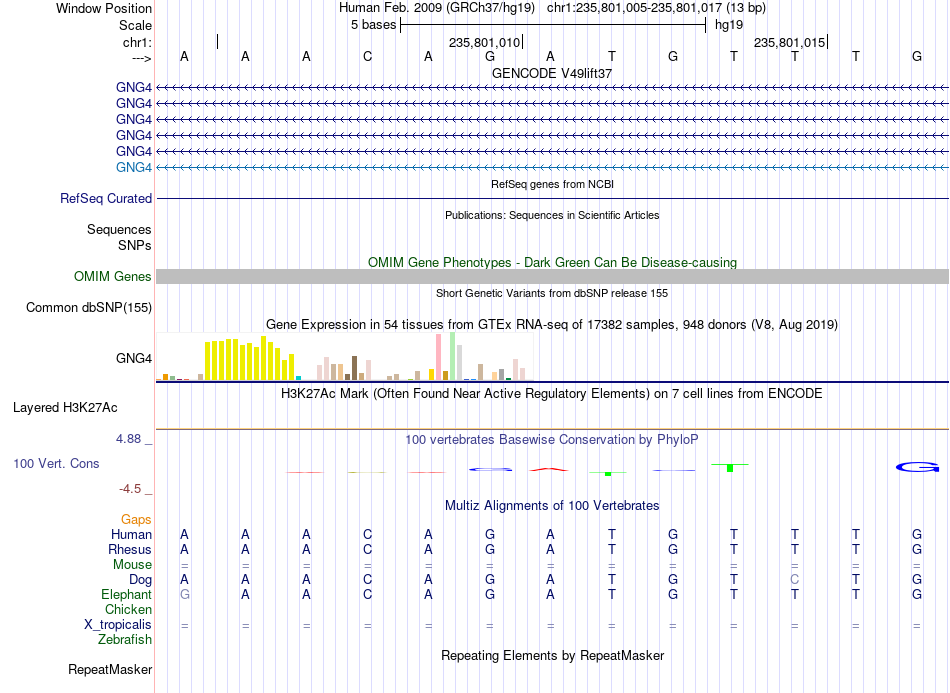Select the tall pink GTEx expression bar
Viewport: 950px width, 693px height.
point(439,357)
